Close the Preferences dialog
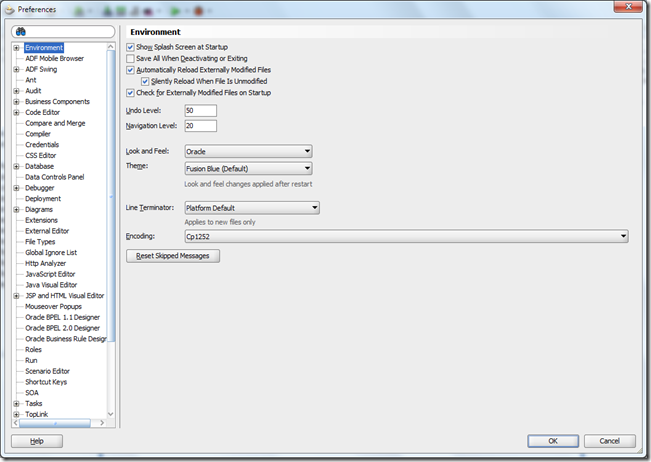This screenshot has height=462, width=651. pyautogui.click(x=628, y=6)
